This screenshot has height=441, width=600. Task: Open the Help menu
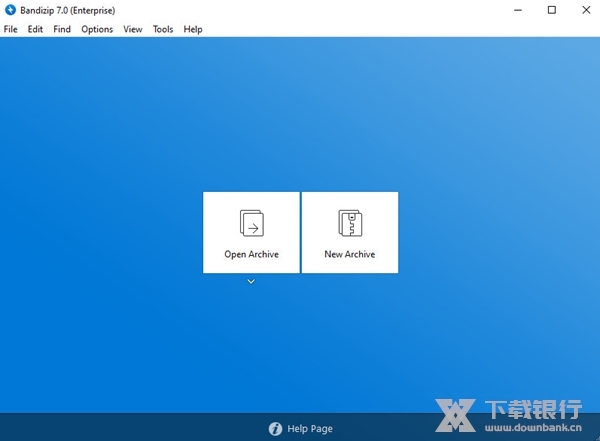click(193, 29)
